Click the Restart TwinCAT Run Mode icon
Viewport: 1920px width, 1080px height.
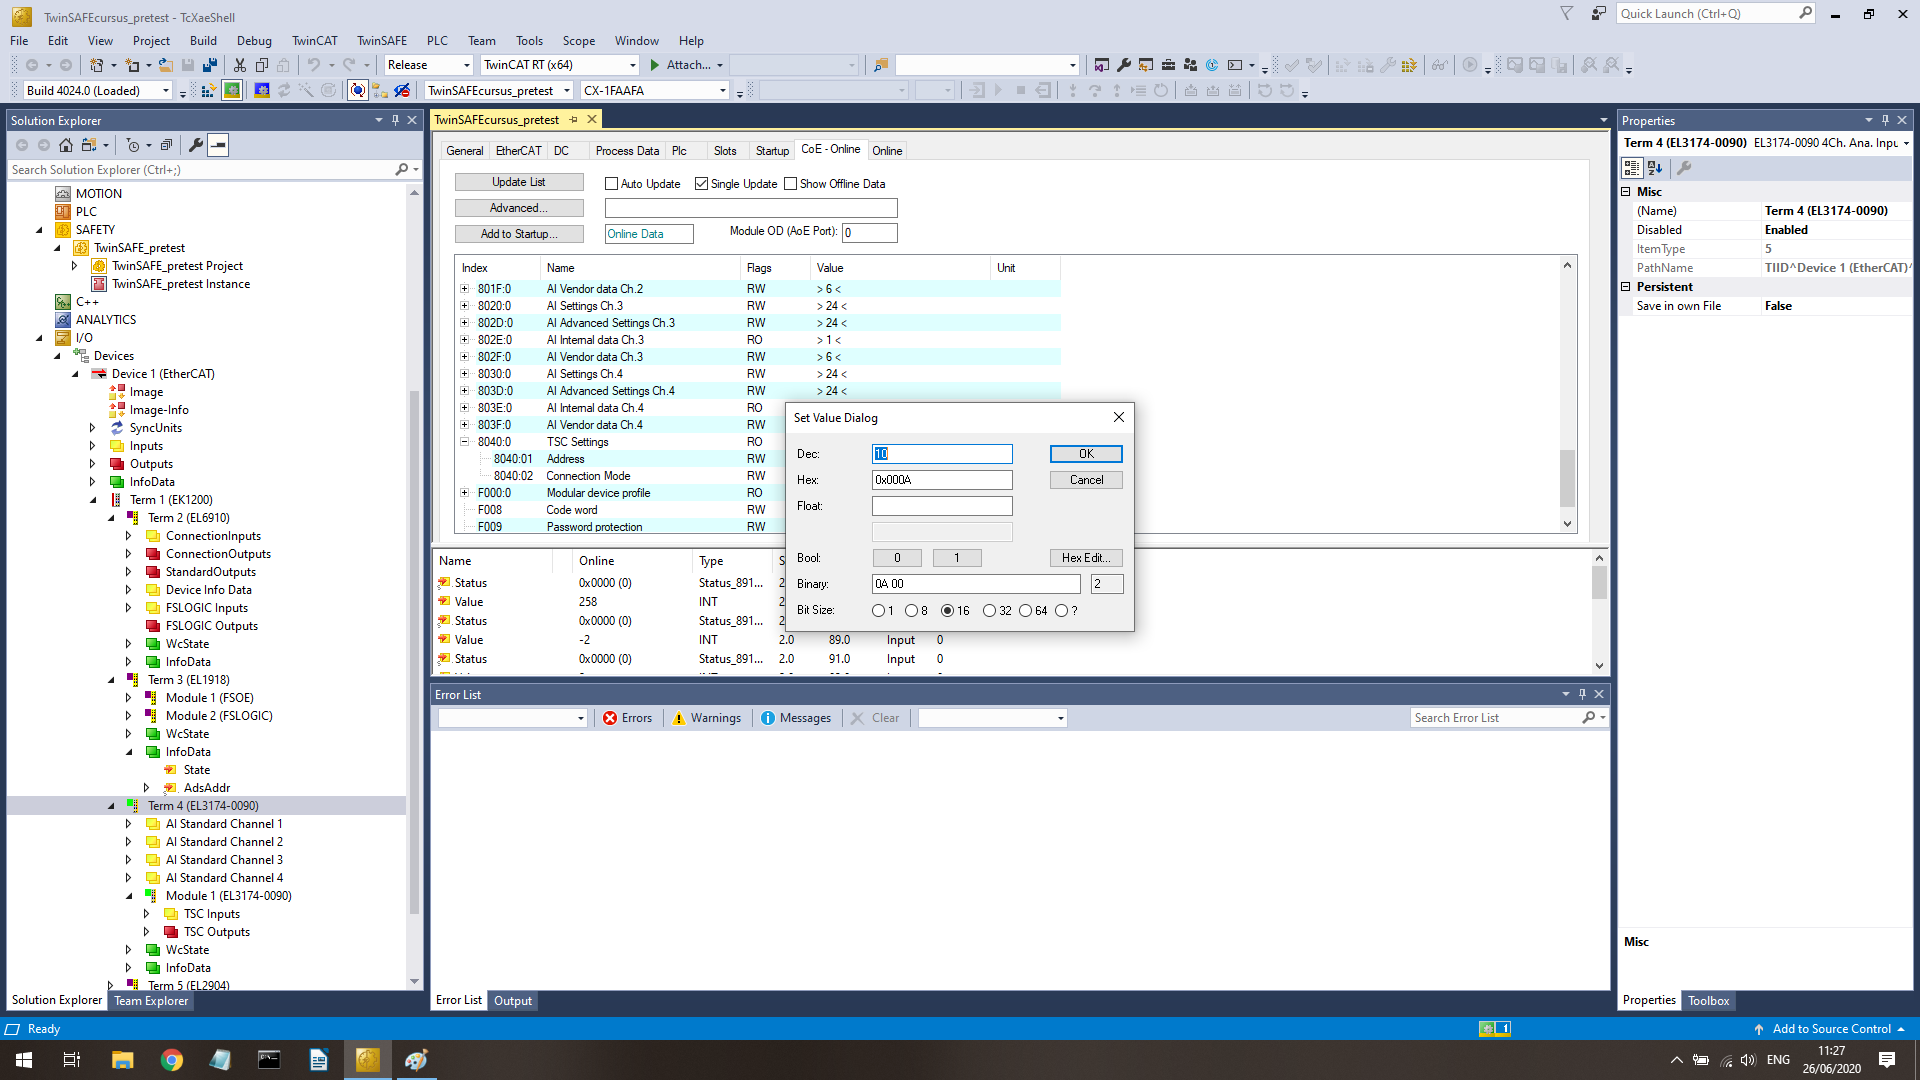[232, 91]
